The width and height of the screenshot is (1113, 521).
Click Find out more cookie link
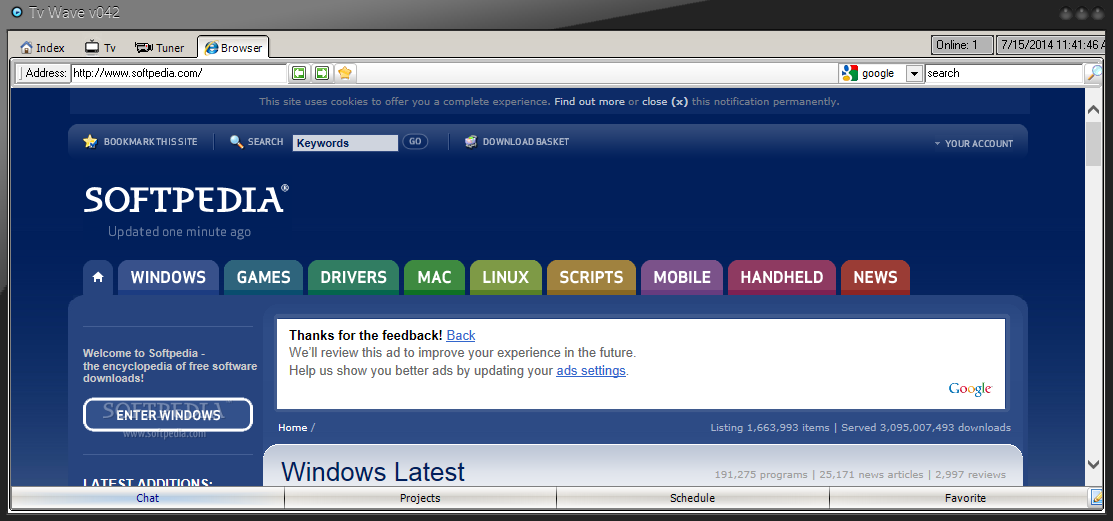point(590,102)
